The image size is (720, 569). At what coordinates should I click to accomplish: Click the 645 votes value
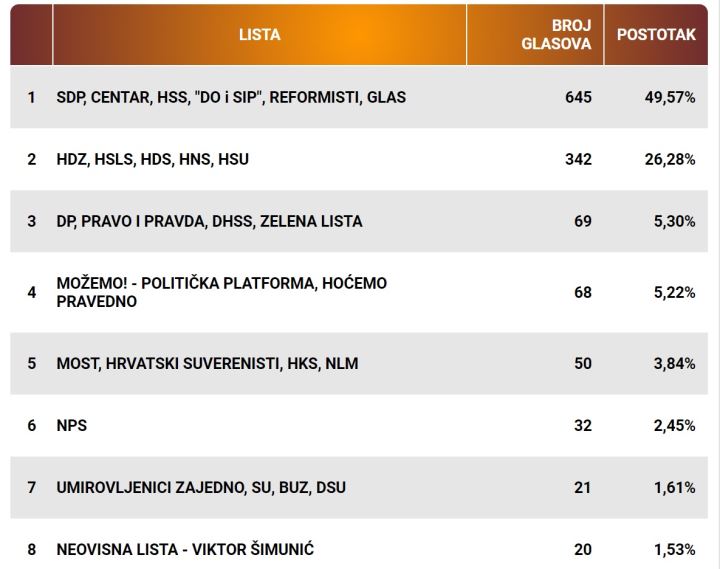coord(578,97)
